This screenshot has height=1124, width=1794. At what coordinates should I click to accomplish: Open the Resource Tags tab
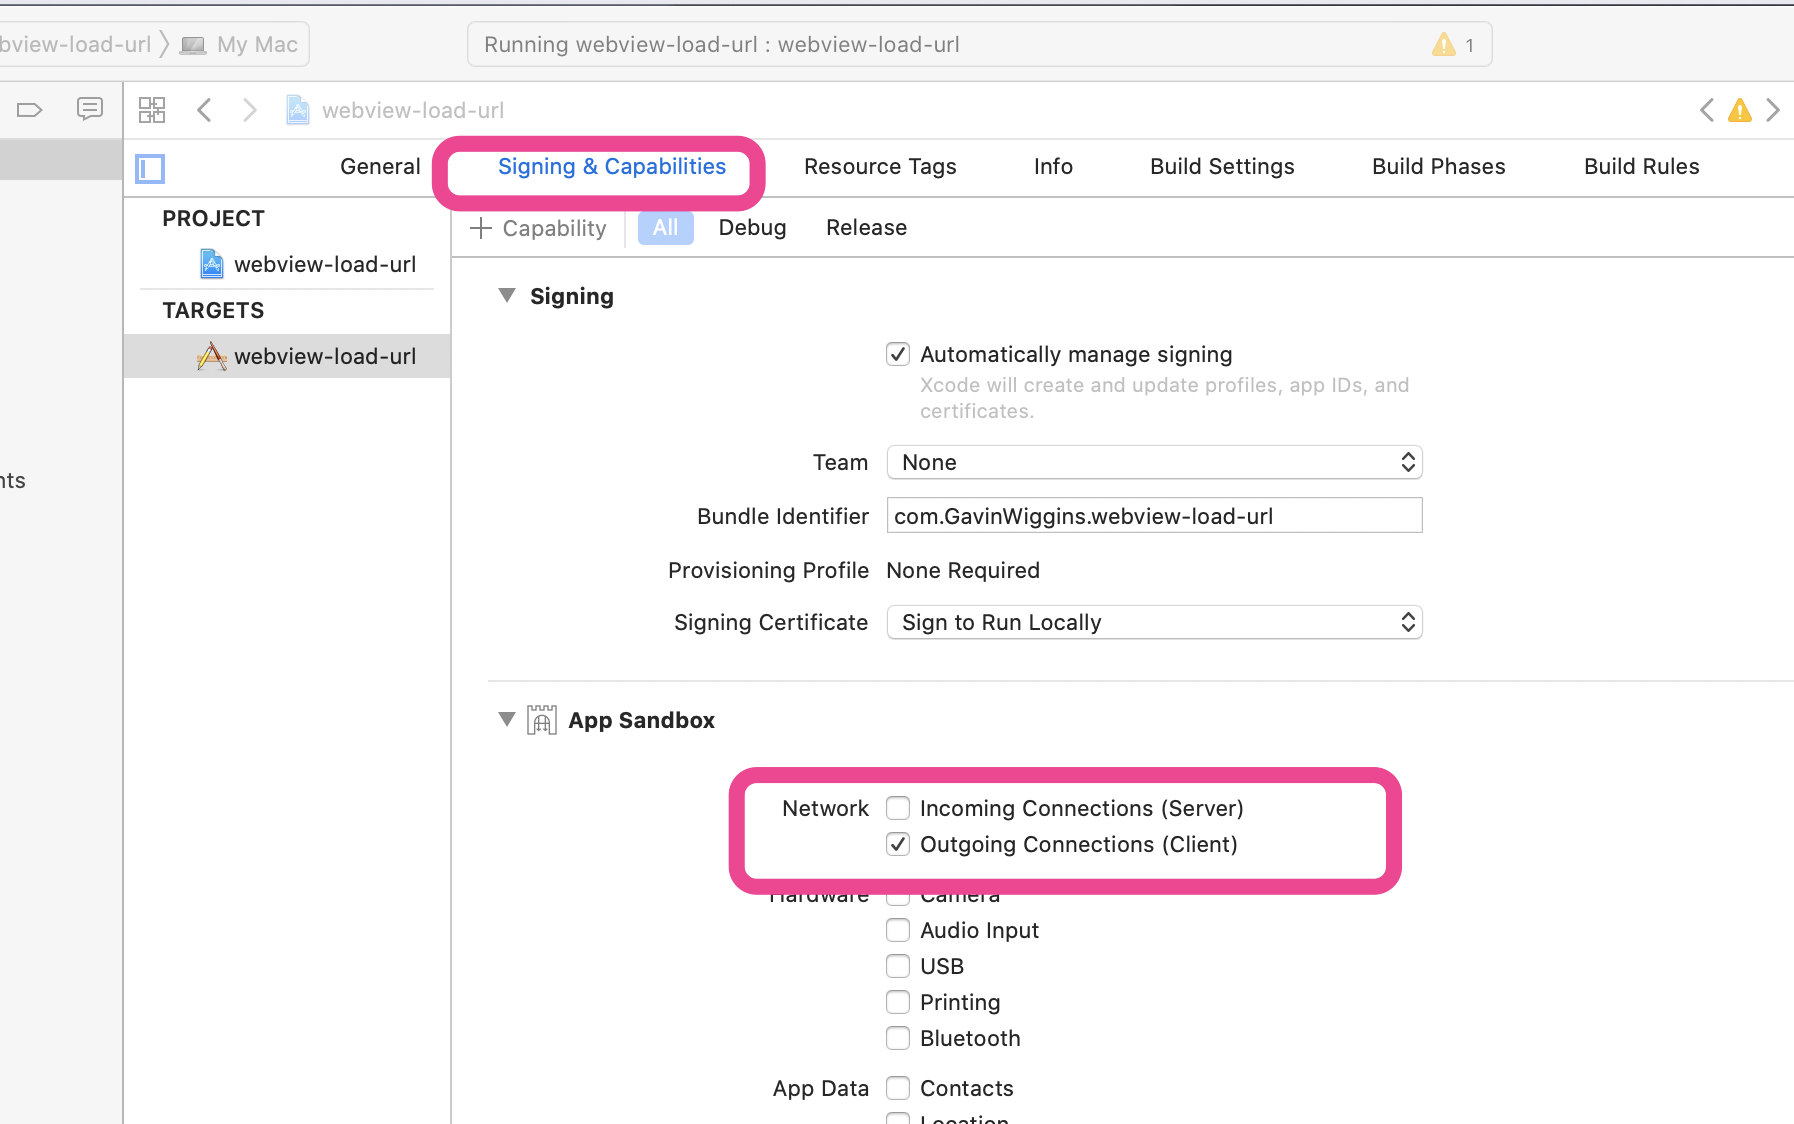(880, 167)
